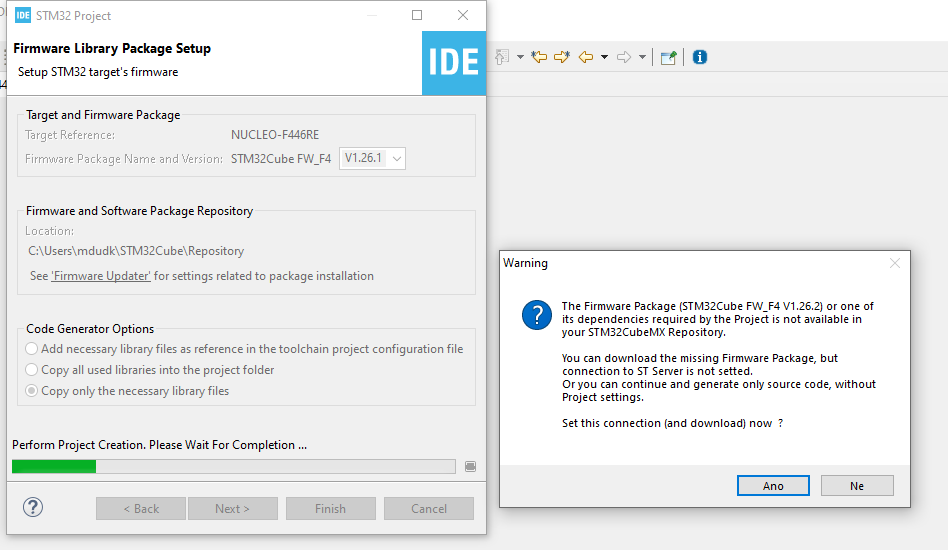Go to previous edit location icon
The width and height of the screenshot is (948, 550).
pyautogui.click(x=539, y=57)
